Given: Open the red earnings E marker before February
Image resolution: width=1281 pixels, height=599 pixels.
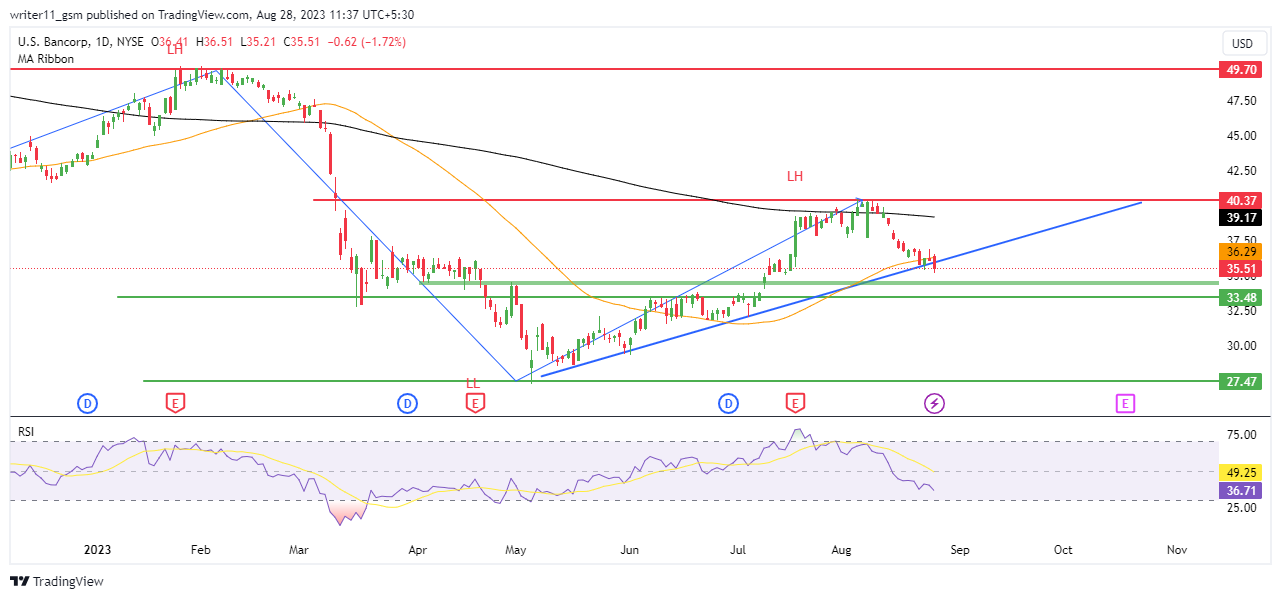Looking at the screenshot, I should pos(175,403).
